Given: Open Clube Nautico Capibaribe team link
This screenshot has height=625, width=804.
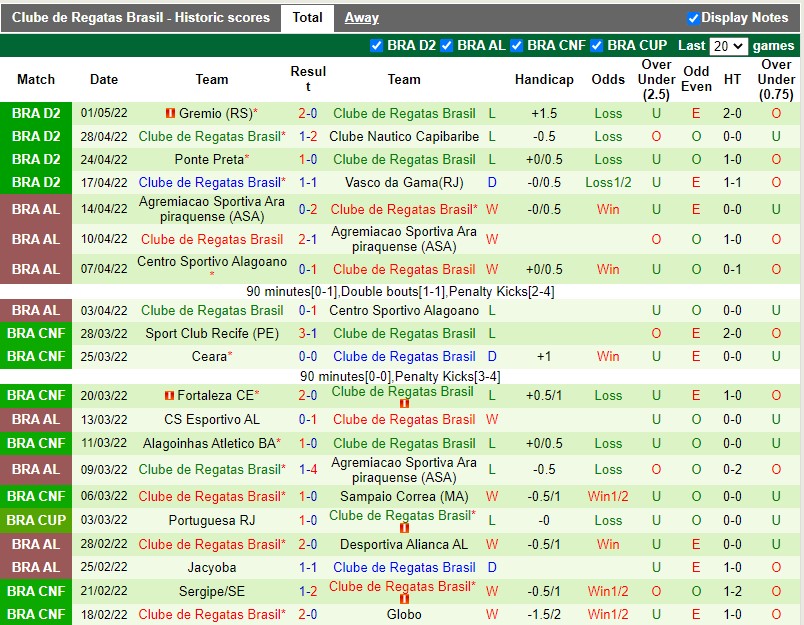Looking at the screenshot, I should pyautogui.click(x=404, y=136).
